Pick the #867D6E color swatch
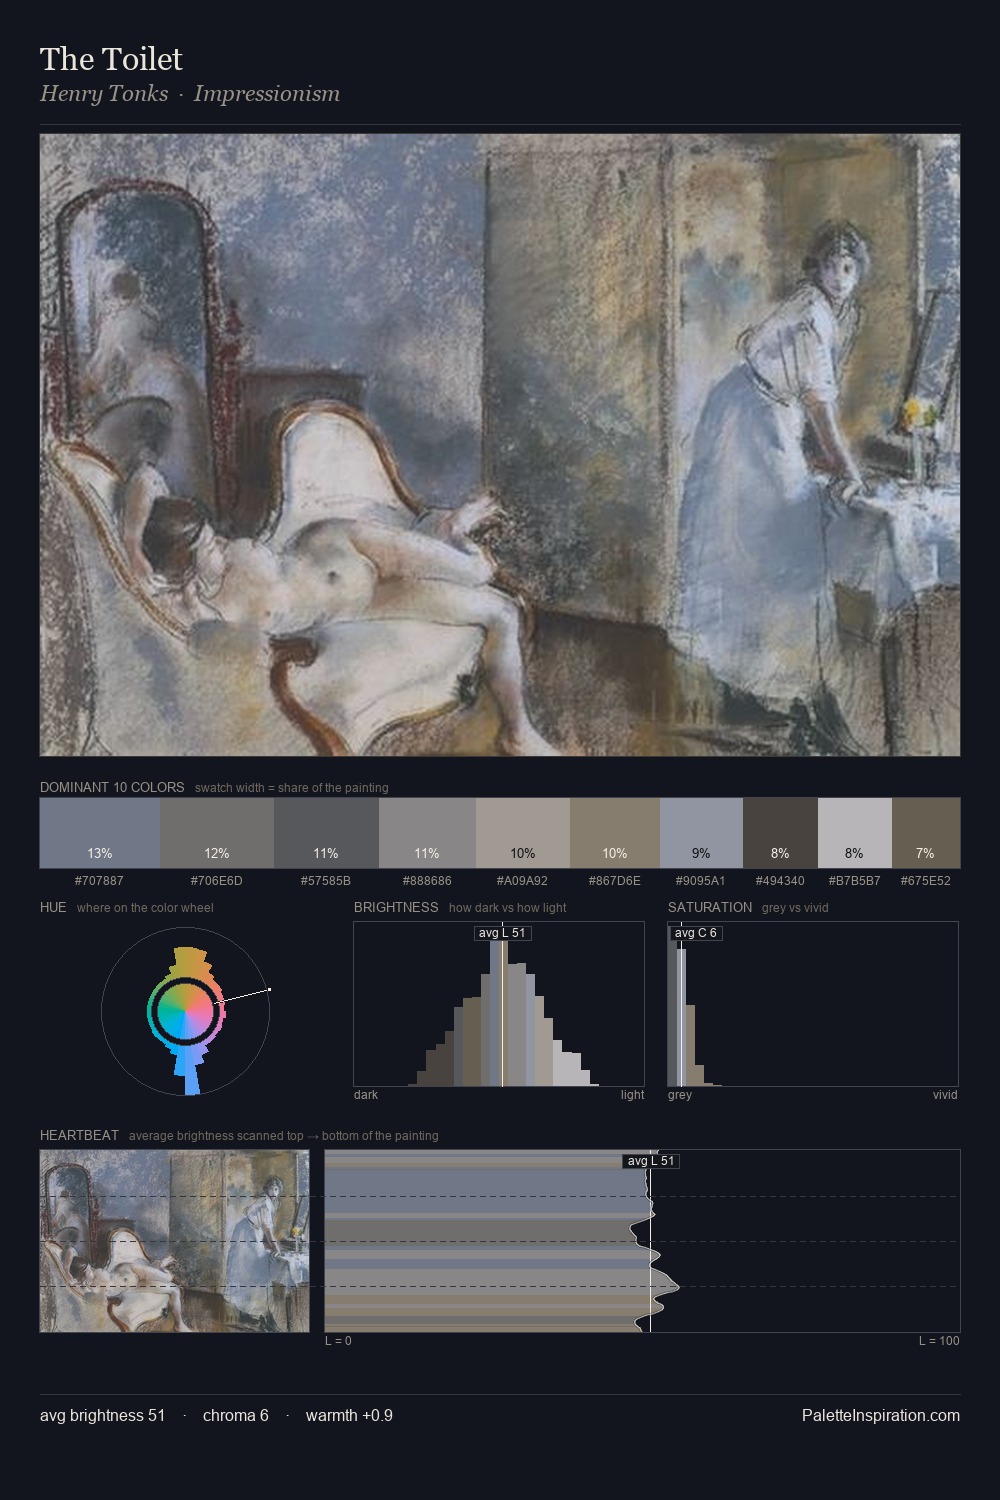Screen dimensions: 1000x1500 [x=615, y=832]
